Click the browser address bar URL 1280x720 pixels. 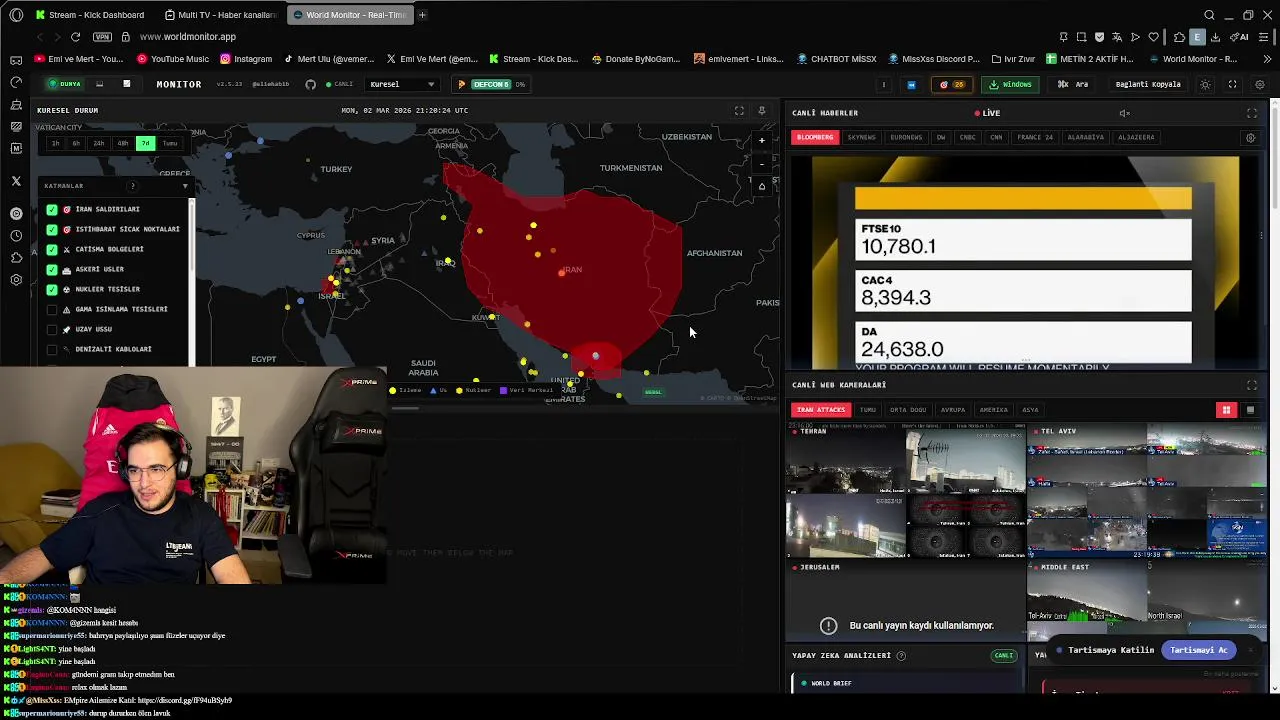[188, 37]
